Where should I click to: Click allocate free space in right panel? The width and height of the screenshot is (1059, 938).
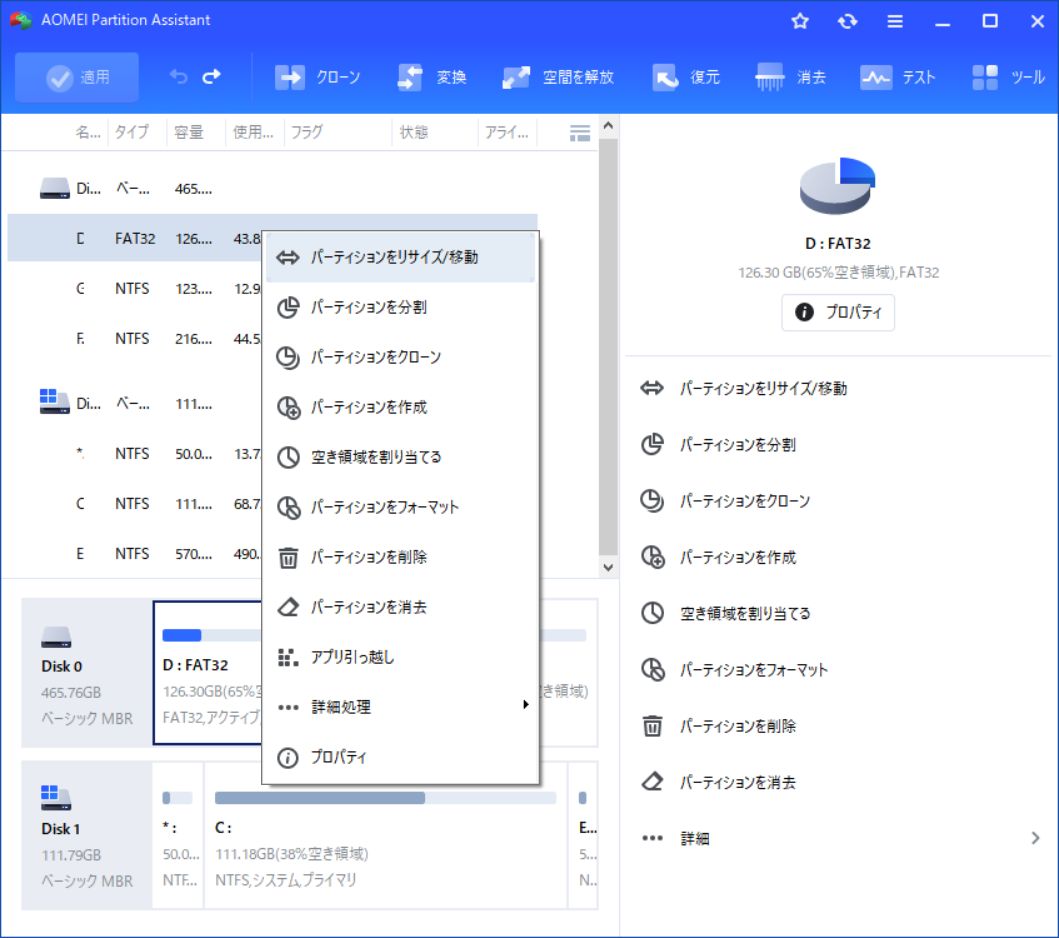tap(725, 613)
